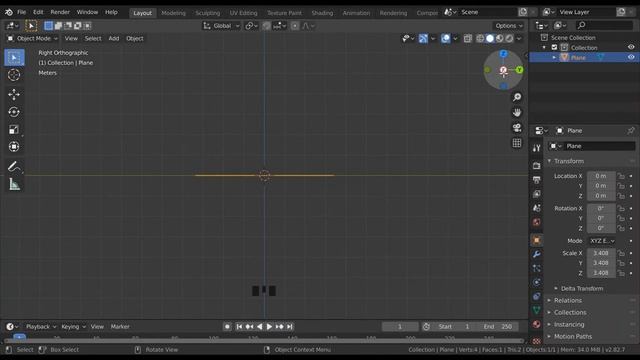Switch to material preview shading

click(500, 38)
